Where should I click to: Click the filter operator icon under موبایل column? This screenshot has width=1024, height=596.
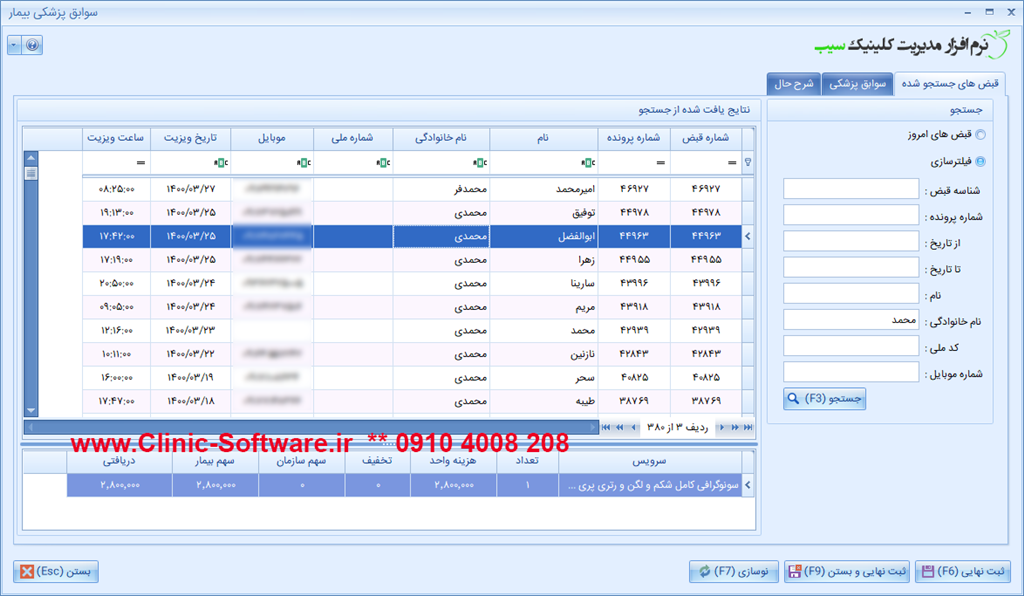(x=305, y=162)
